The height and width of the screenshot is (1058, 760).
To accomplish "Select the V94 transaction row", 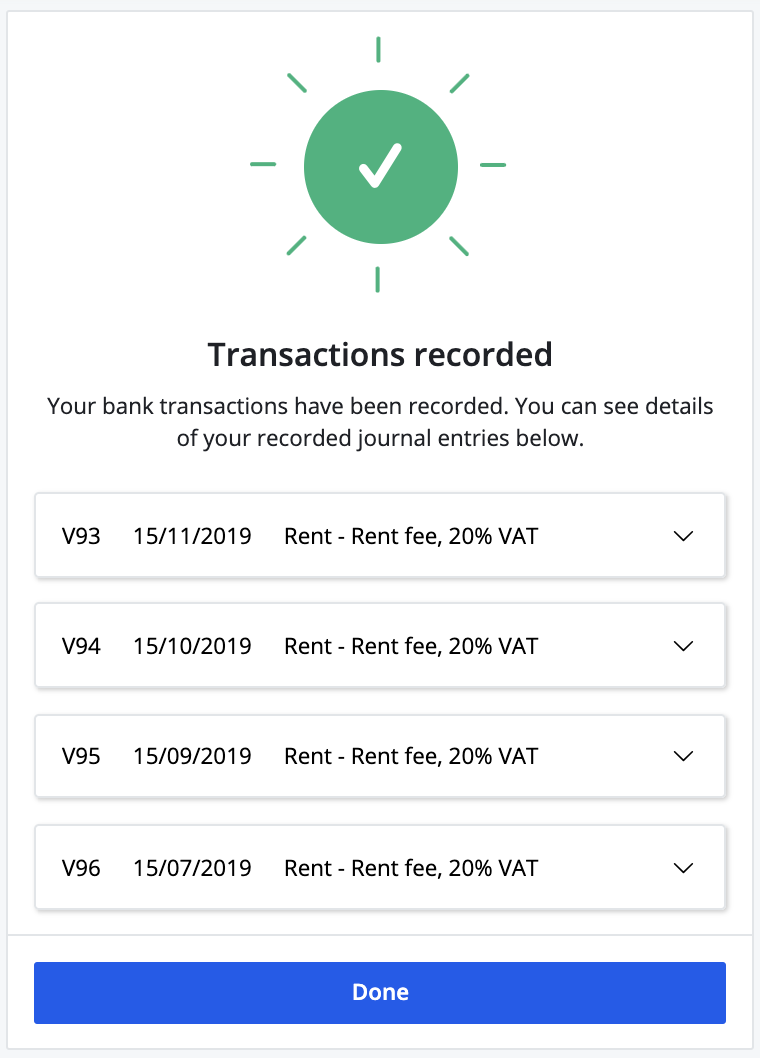I will click(x=380, y=646).
